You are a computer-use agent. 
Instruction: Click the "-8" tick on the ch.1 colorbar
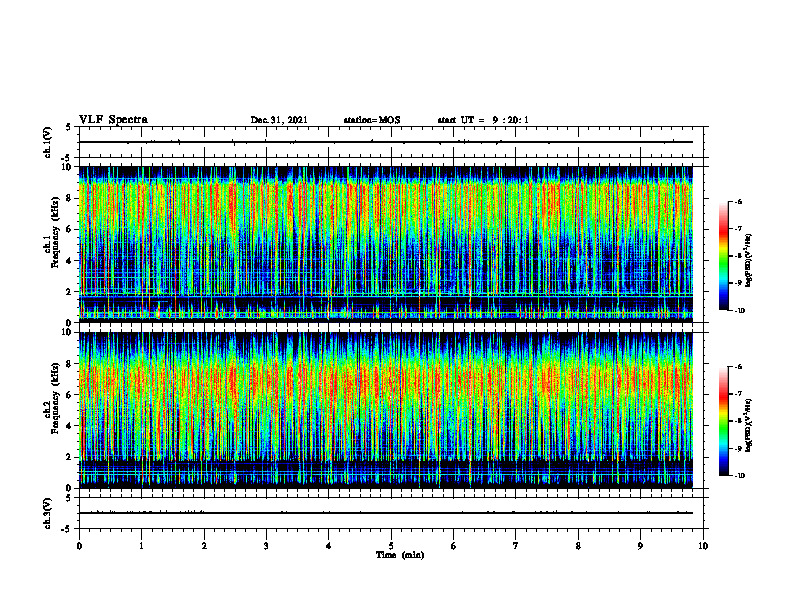click(738, 256)
